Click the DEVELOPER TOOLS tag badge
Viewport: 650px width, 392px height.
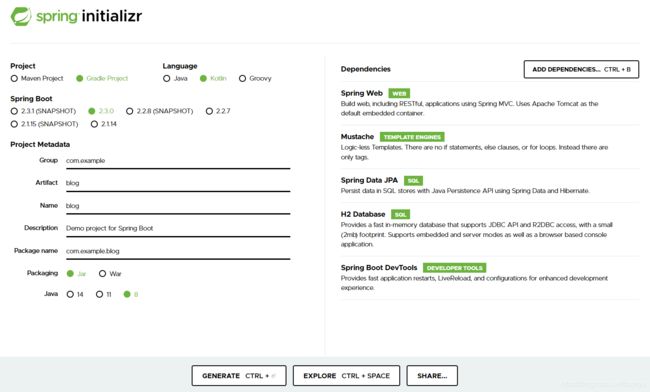point(454,268)
